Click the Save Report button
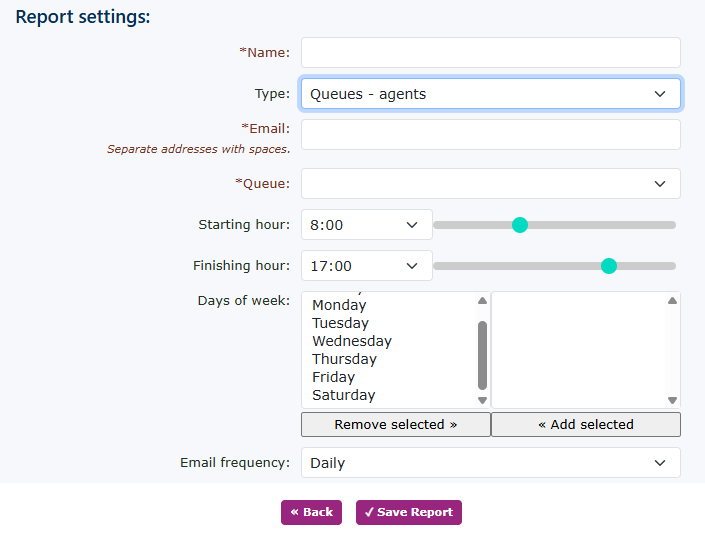This screenshot has width=705, height=535. (x=408, y=512)
